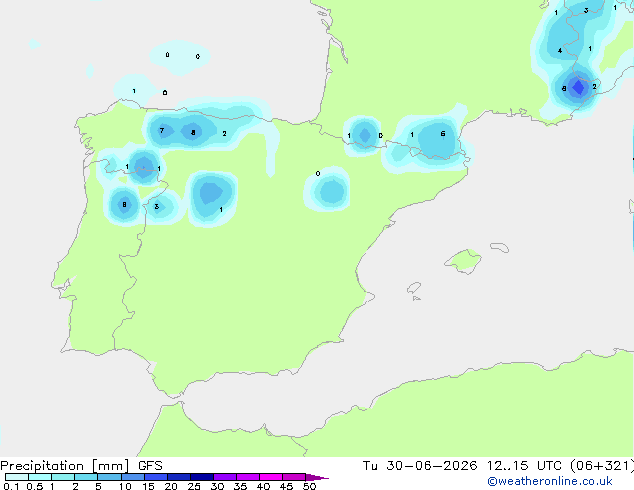Select the 30–35 mm legend swatch

(224, 477)
